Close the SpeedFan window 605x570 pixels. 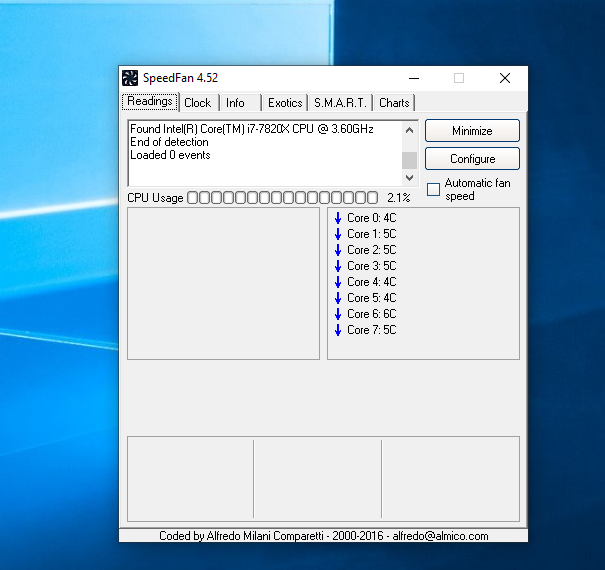505,78
